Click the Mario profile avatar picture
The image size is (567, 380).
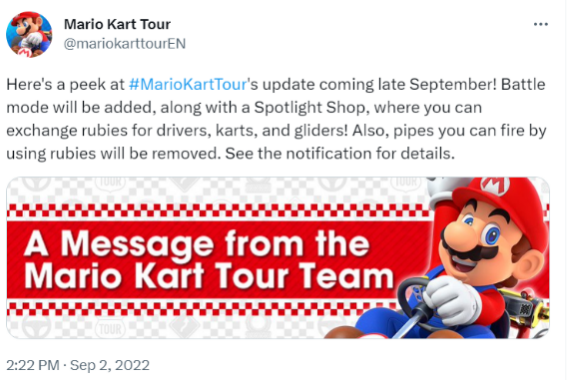tap(29, 34)
